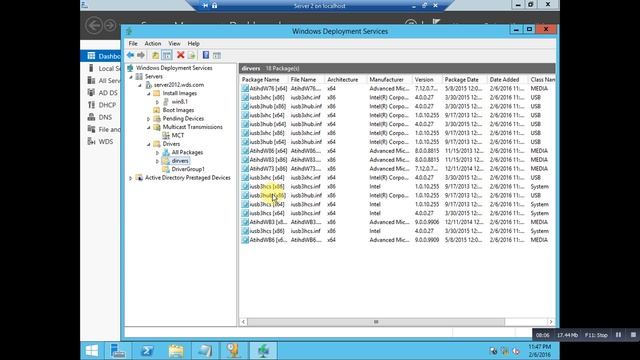Click the Up one level folder icon

155,55
